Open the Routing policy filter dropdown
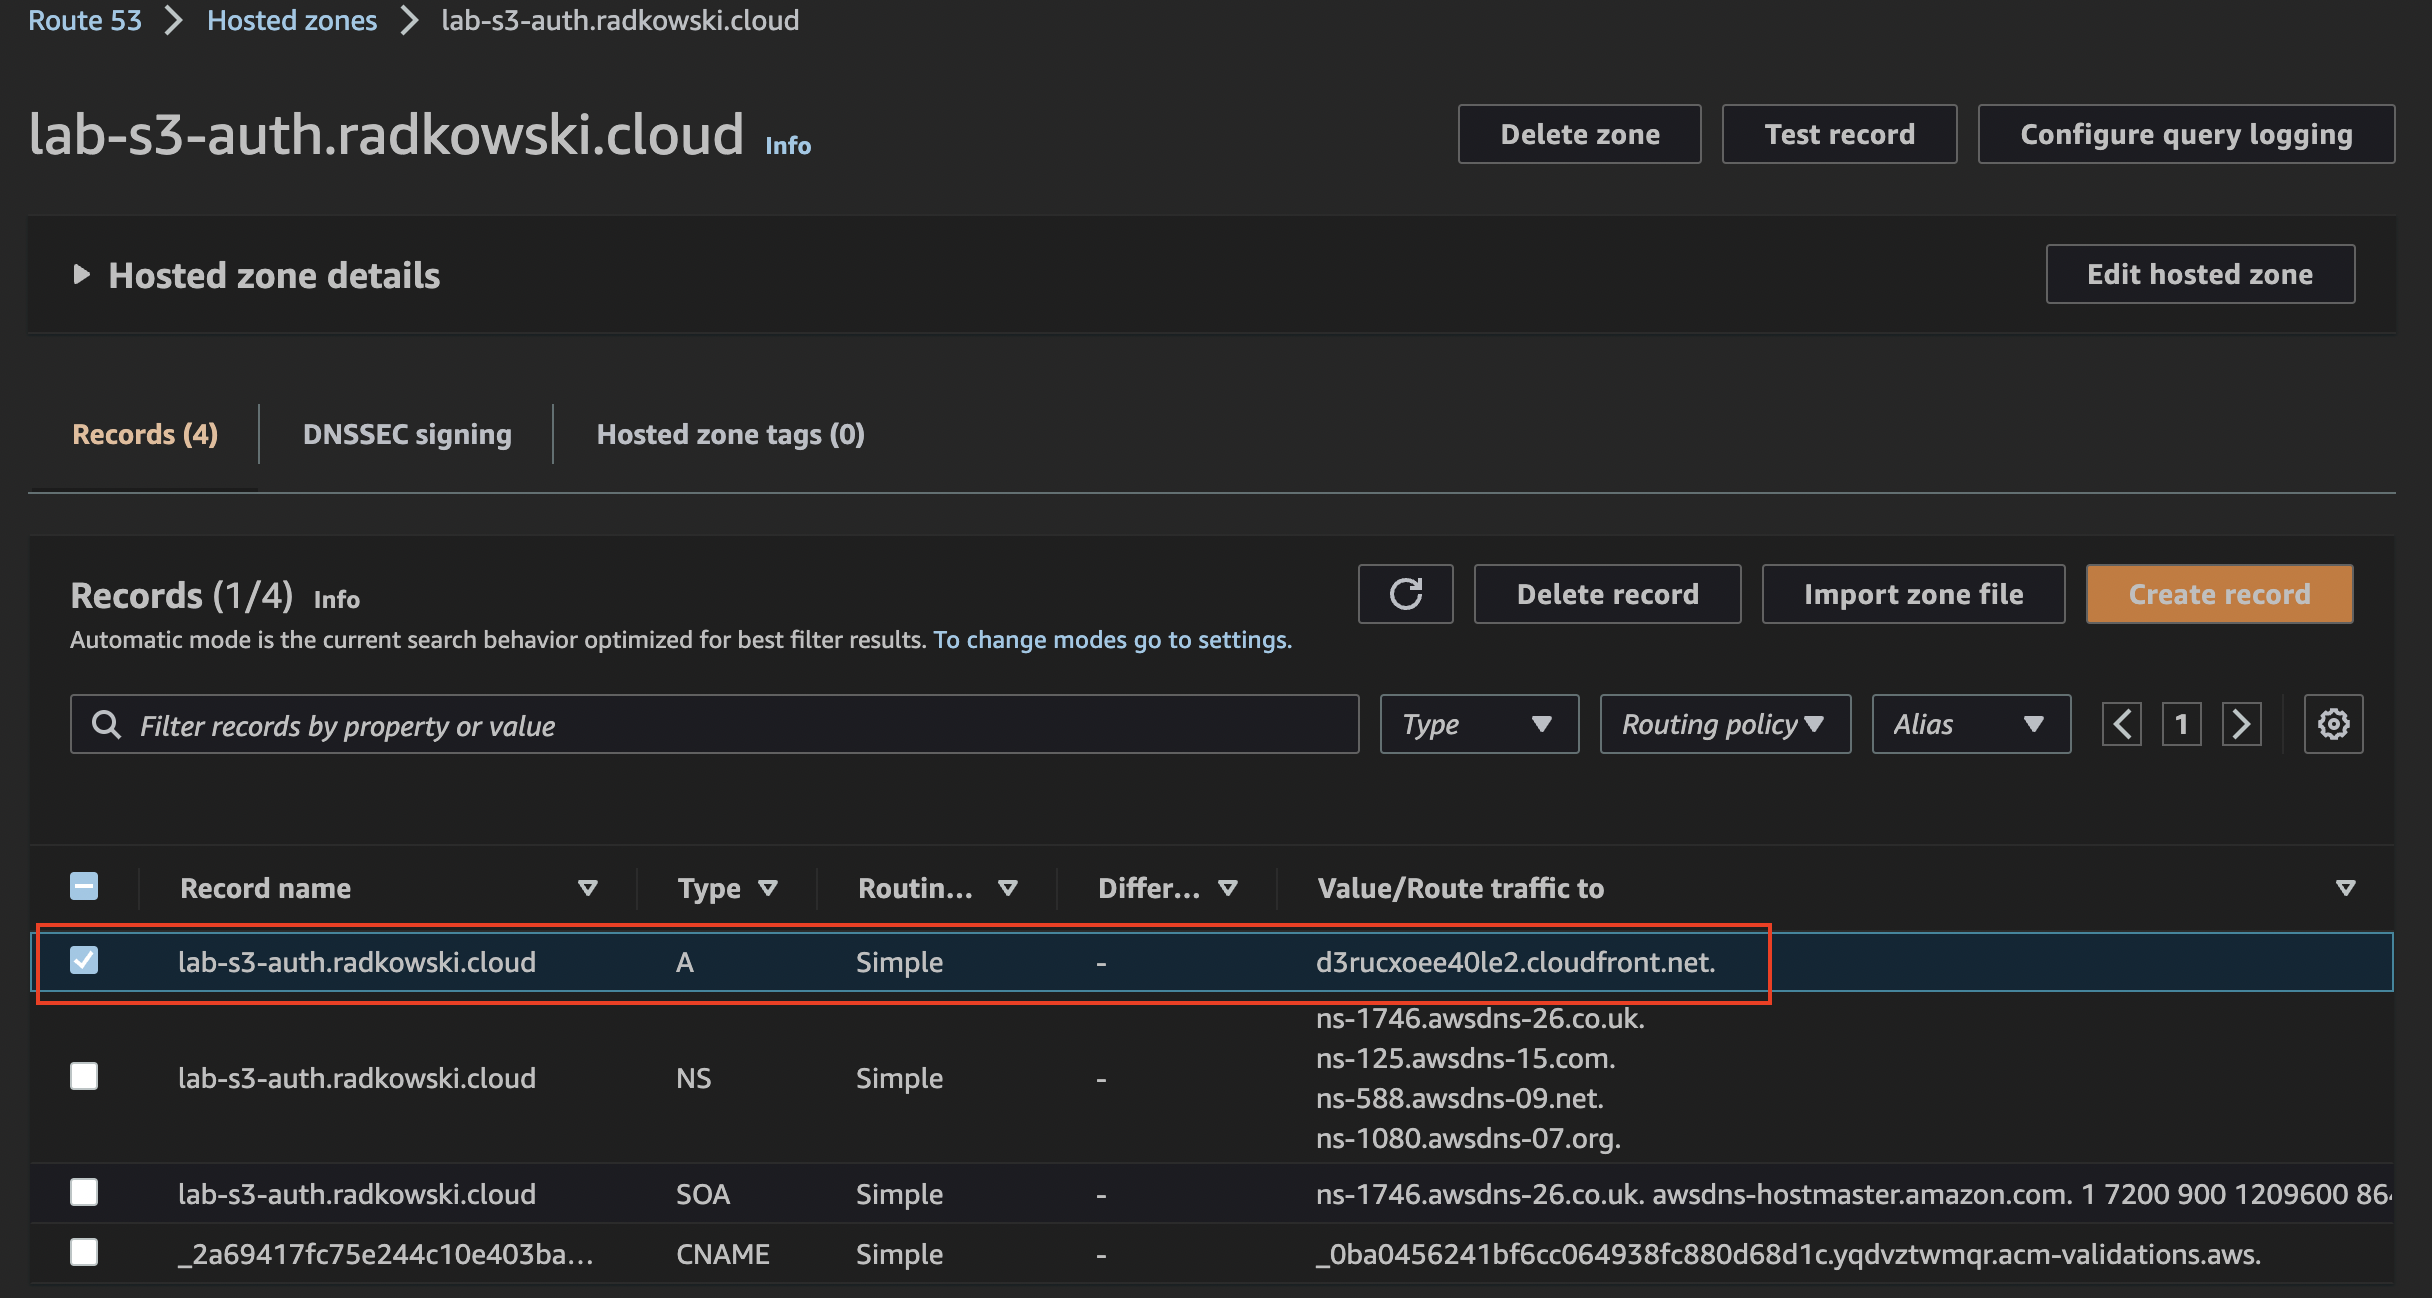This screenshot has height=1298, width=2432. [1725, 724]
